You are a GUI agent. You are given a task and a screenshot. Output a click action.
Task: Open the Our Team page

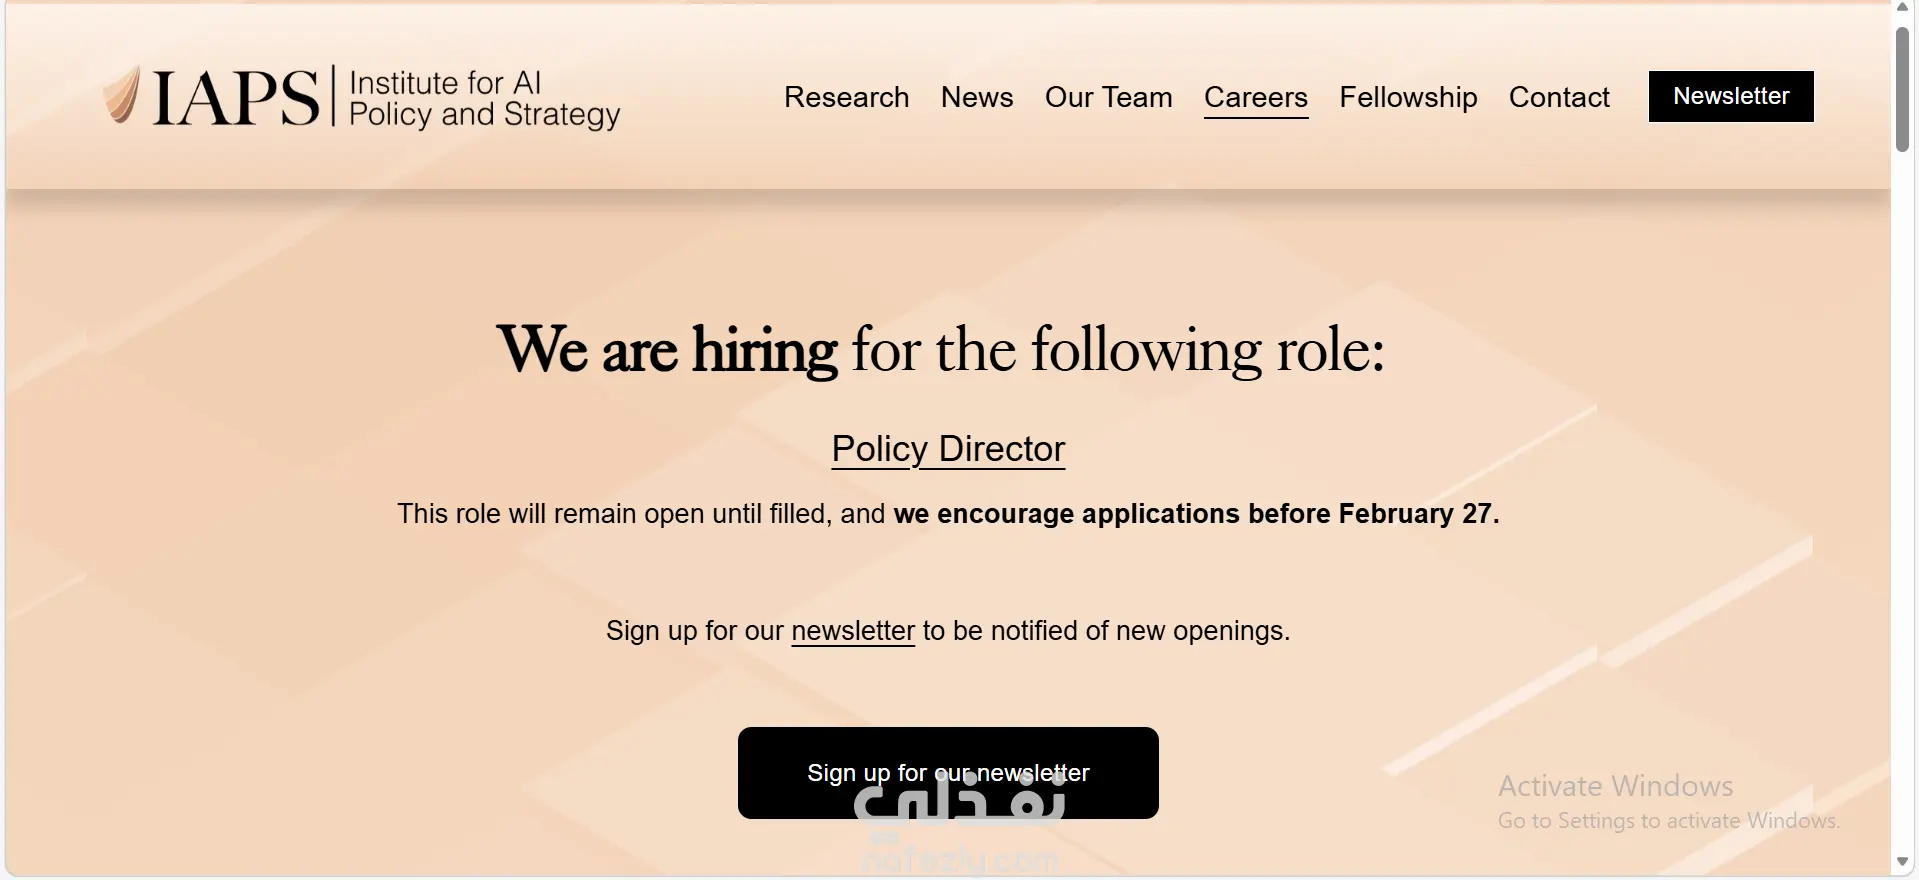[1108, 97]
